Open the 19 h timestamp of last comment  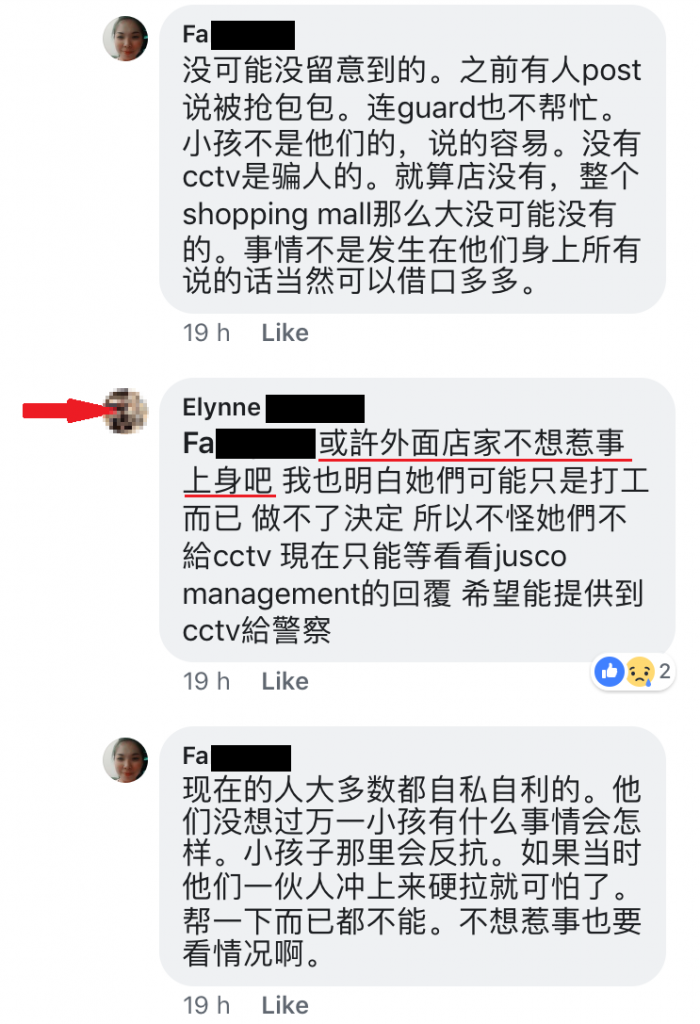(206, 1005)
